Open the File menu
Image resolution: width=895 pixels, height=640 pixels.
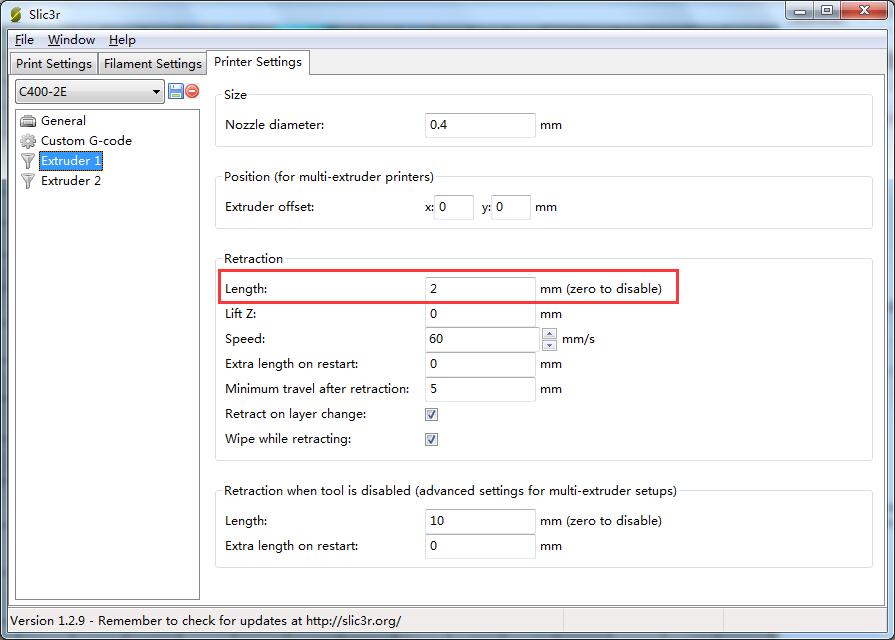24,40
